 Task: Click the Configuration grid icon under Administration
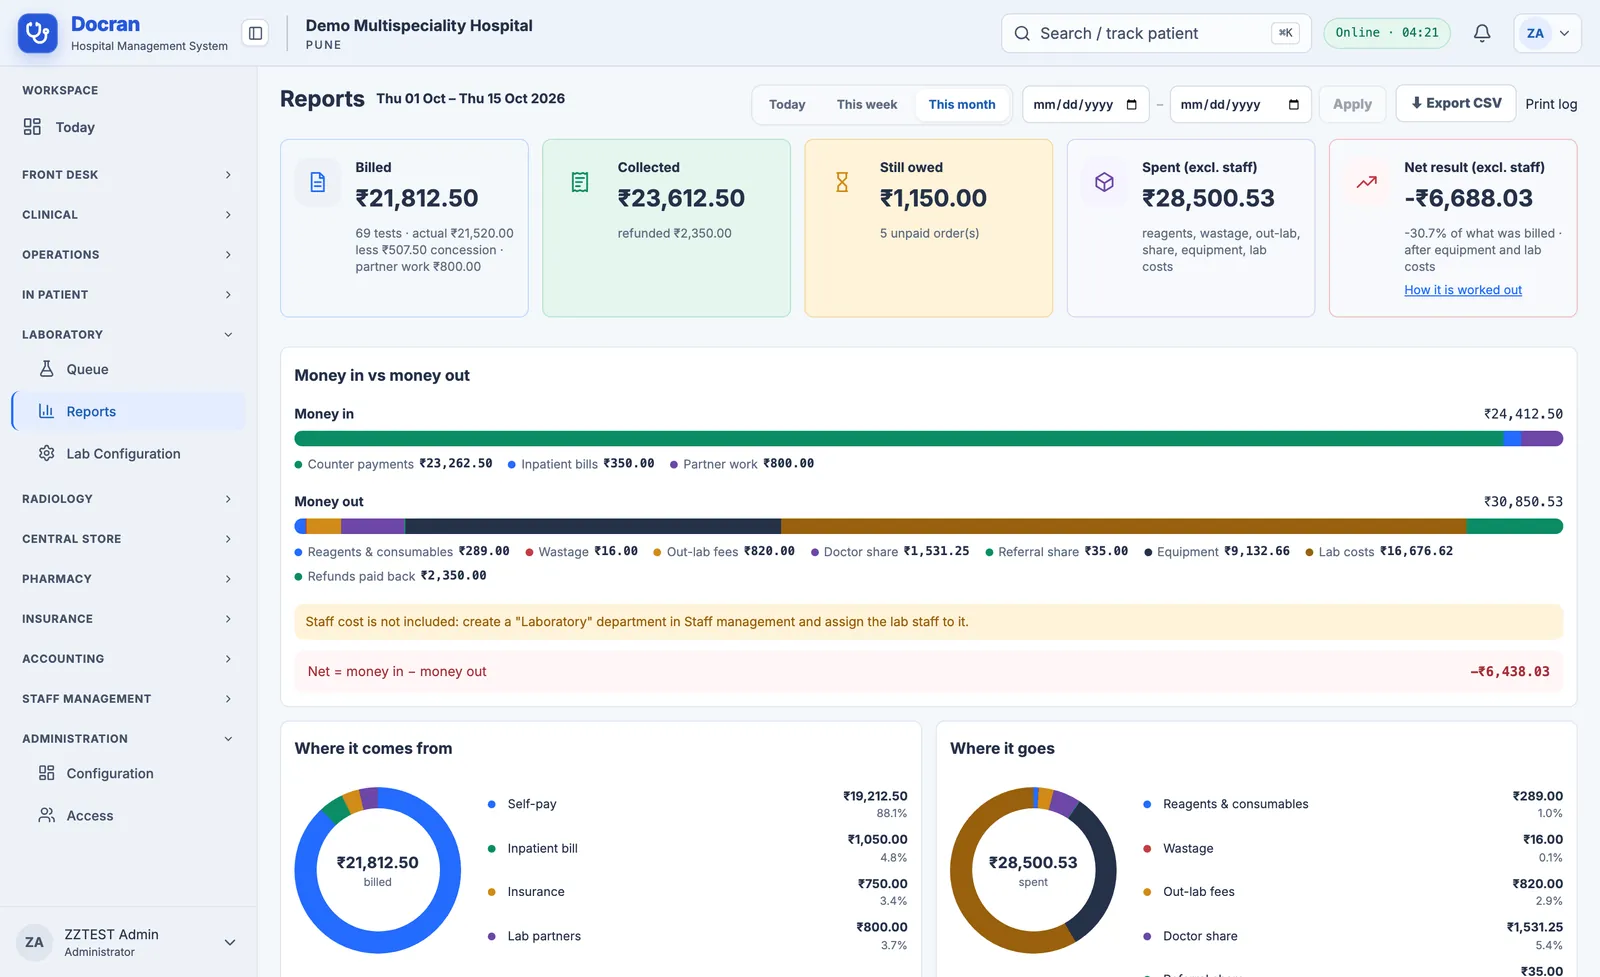(46, 773)
